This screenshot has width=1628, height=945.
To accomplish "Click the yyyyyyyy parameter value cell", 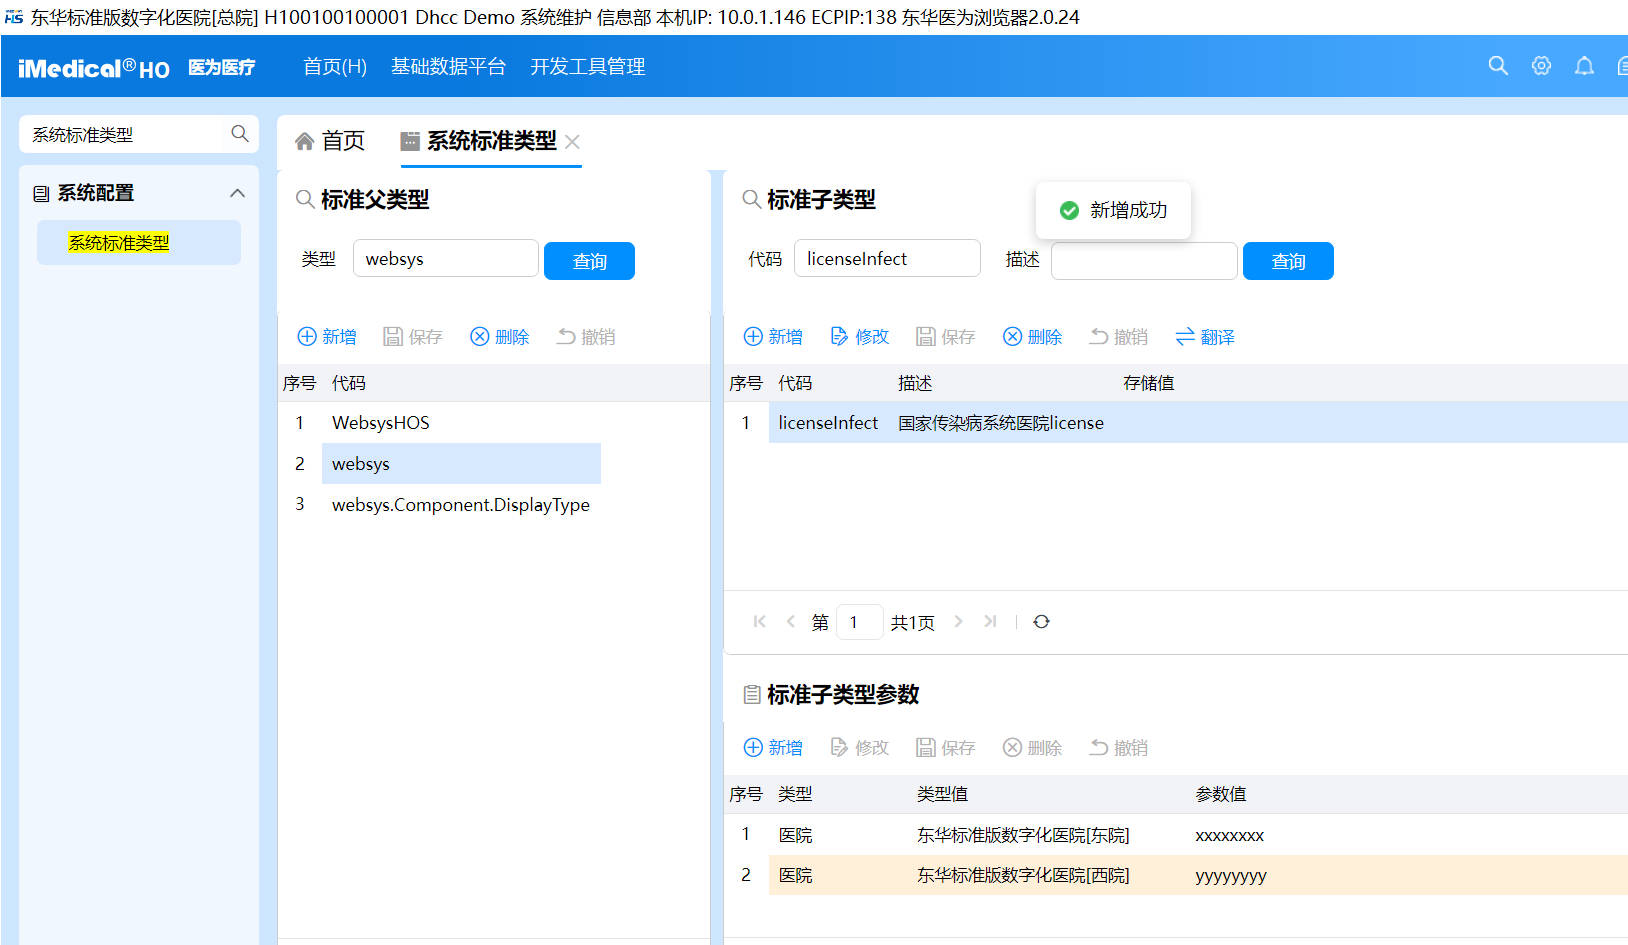I will [x=1231, y=876].
